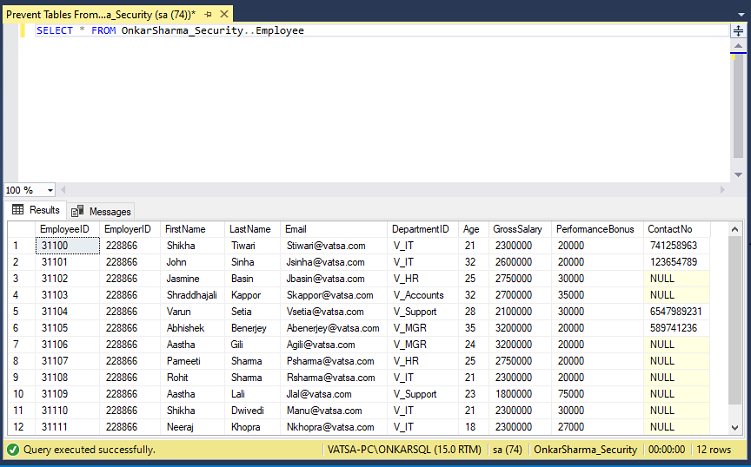The height and width of the screenshot is (467, 751).
Task: Click editor scrollbar up arrow
Action: click(739, 46)
